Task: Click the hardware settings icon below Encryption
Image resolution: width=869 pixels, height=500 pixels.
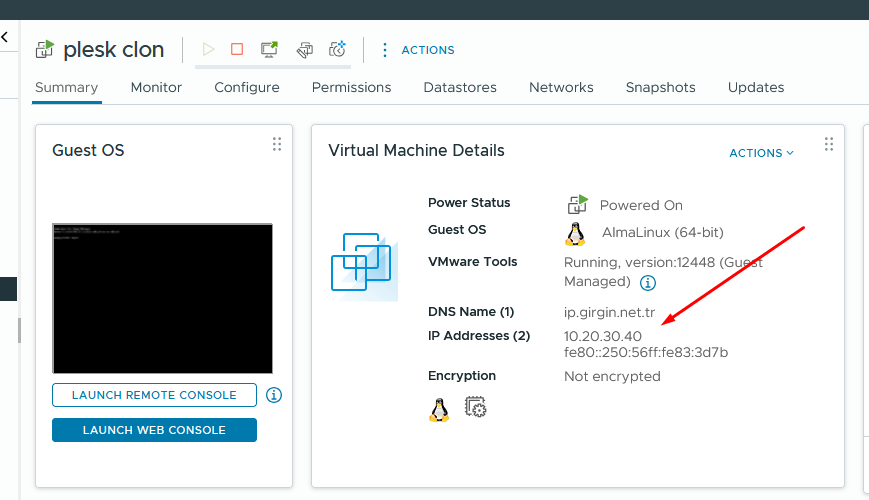Action: [475, 407]
